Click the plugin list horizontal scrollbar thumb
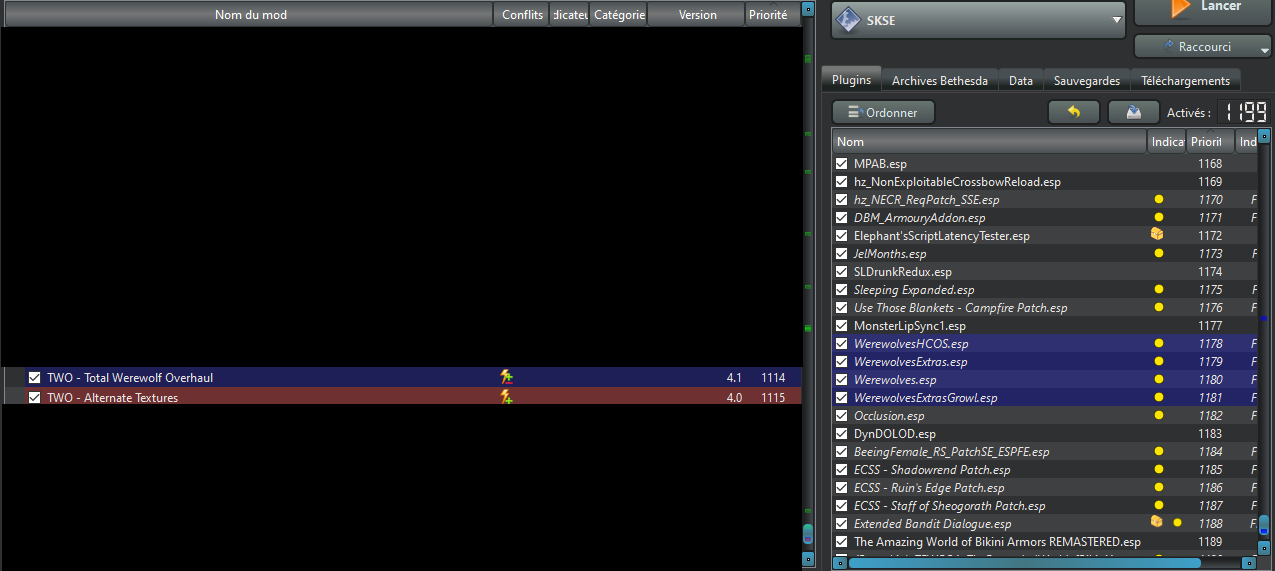 pos(1024,563)
